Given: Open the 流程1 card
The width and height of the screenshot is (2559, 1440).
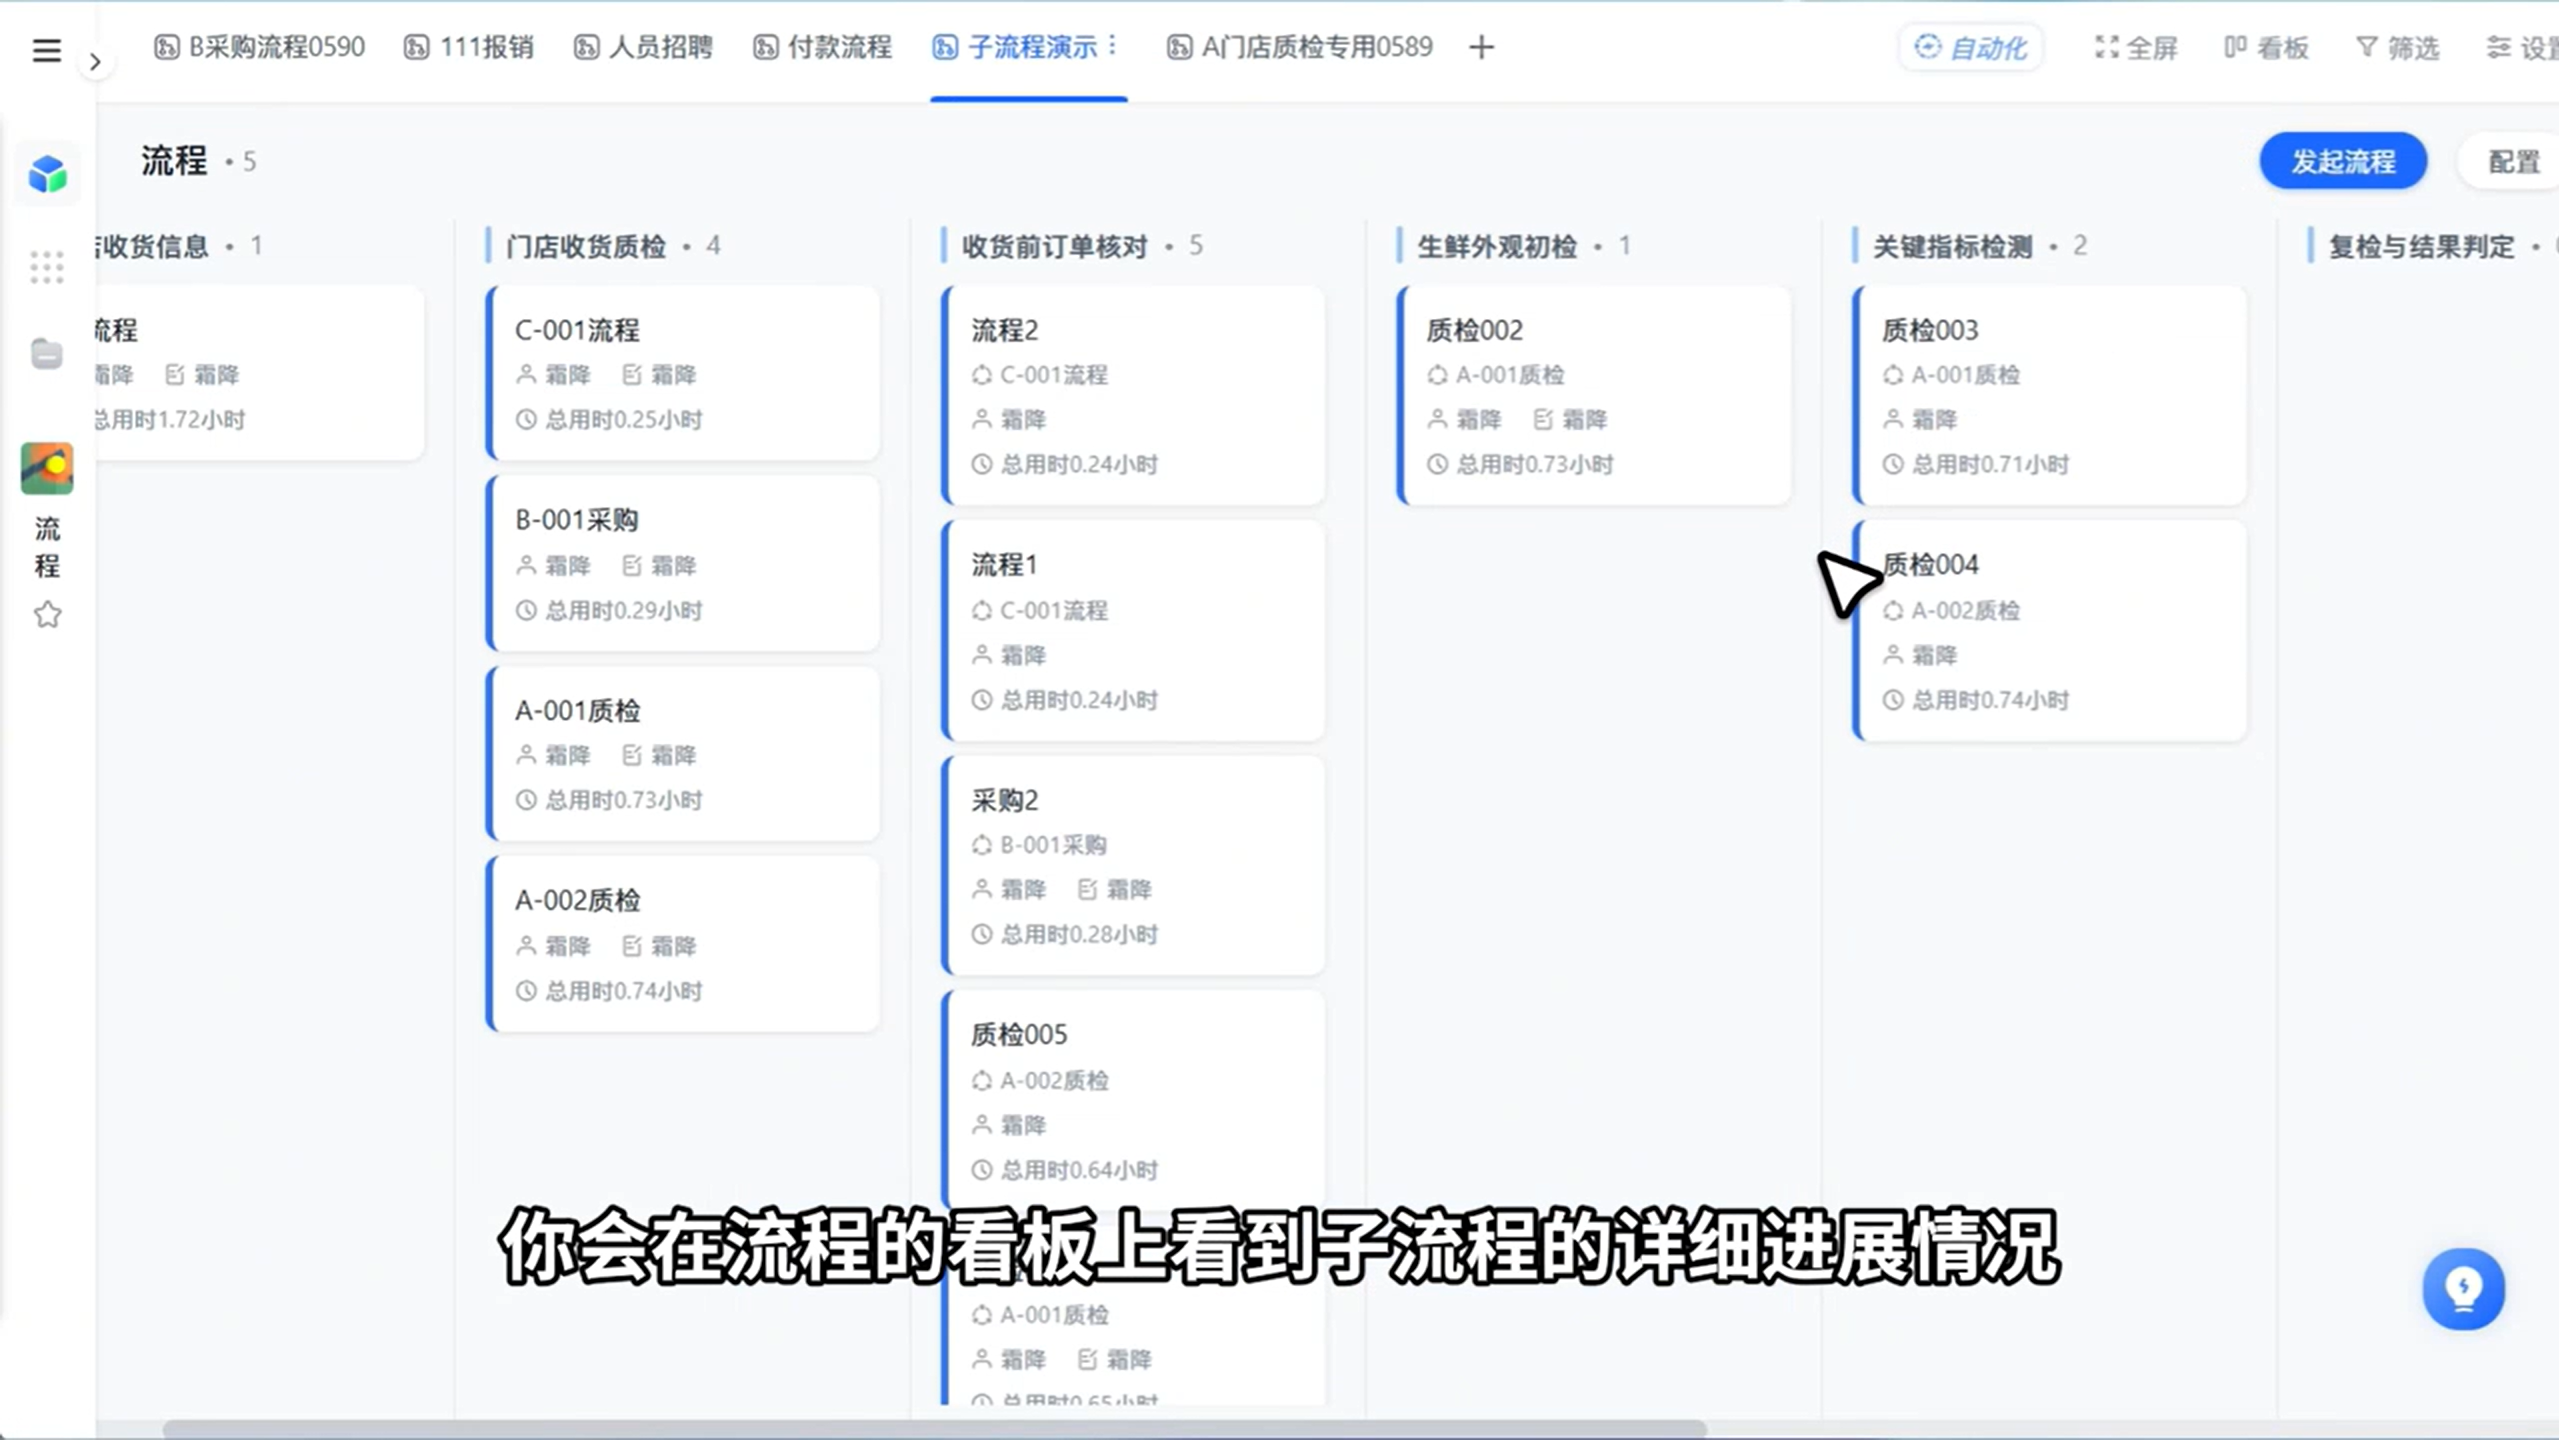Looking at the screenshot, I should (x=1134, y=630).
